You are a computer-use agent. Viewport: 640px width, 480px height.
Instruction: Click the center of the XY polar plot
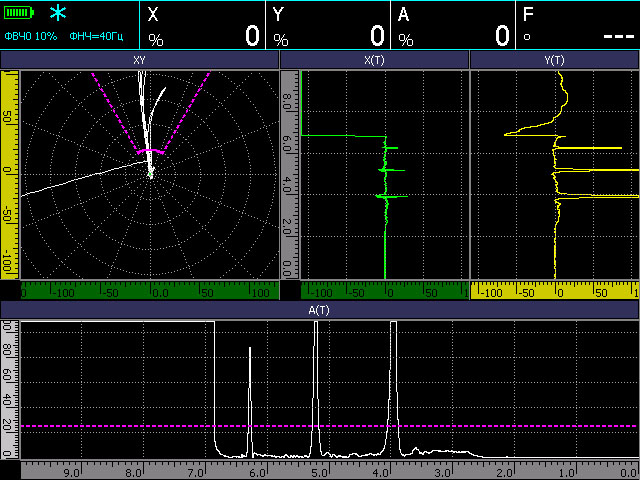point(150,174)
